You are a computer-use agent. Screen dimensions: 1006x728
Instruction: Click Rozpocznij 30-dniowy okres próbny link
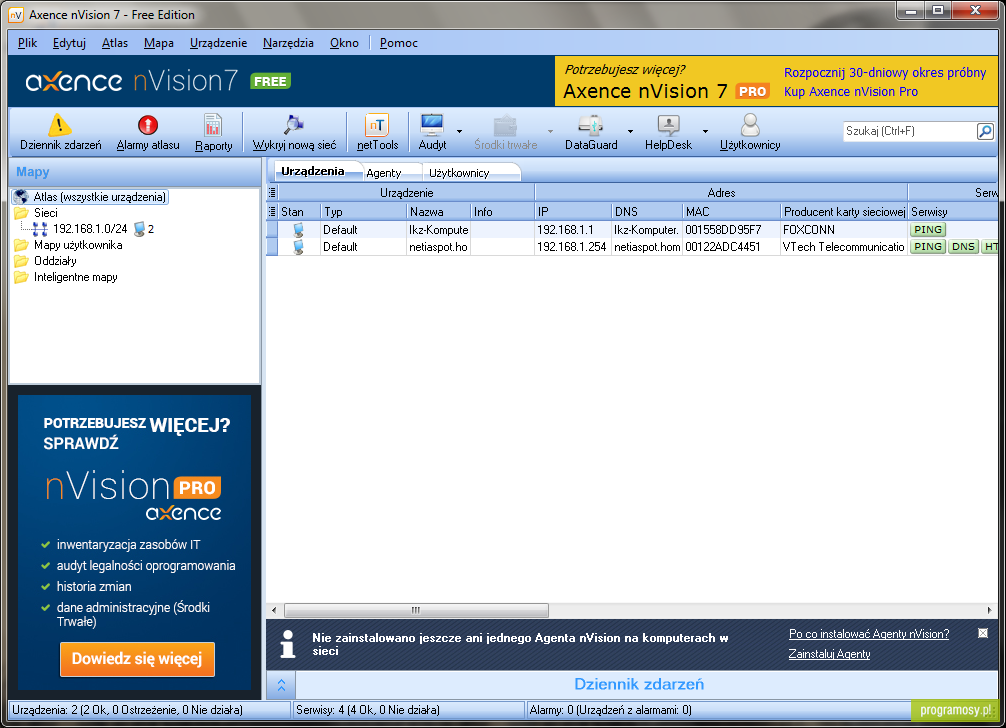coord(885,72)
